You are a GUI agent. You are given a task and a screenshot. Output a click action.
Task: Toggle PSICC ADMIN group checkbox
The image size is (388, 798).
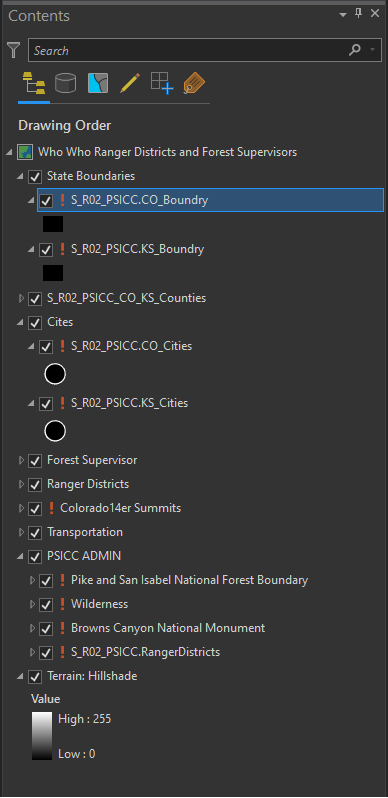(35, 556)
